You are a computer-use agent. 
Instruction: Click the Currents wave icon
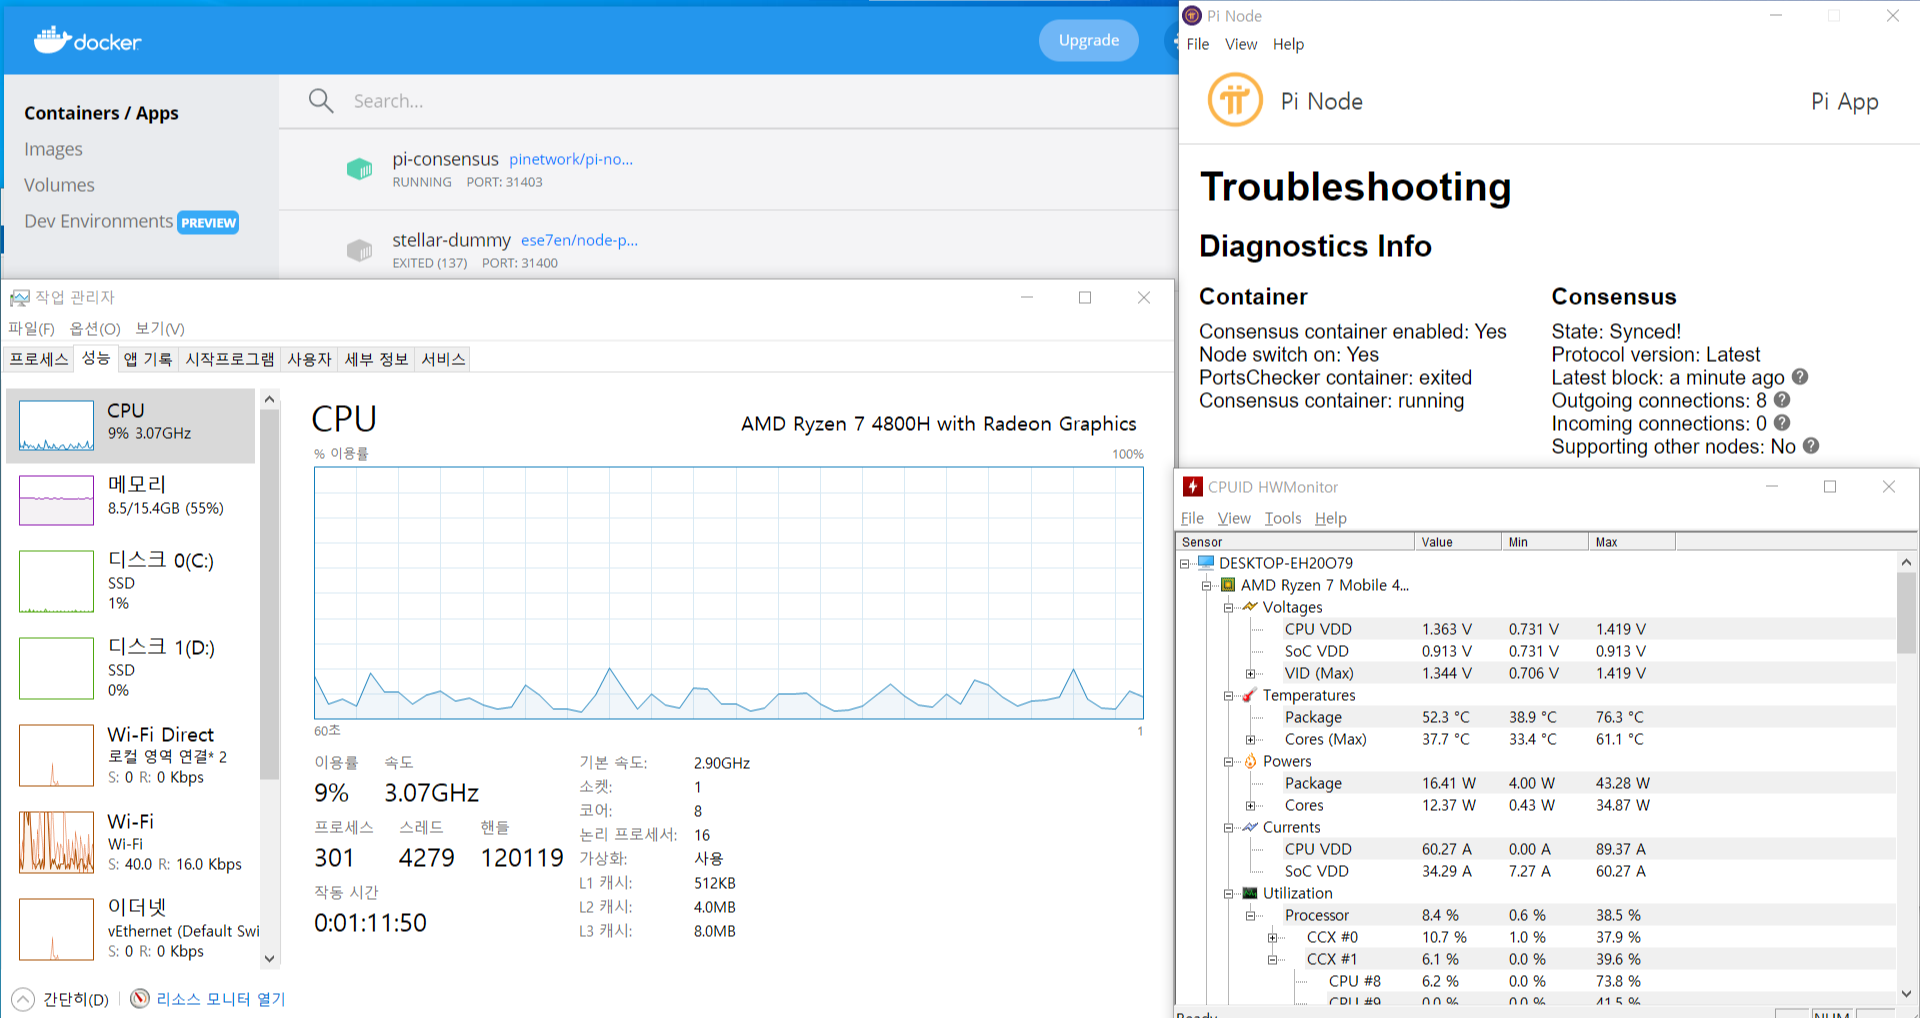tap(1250, 827)
